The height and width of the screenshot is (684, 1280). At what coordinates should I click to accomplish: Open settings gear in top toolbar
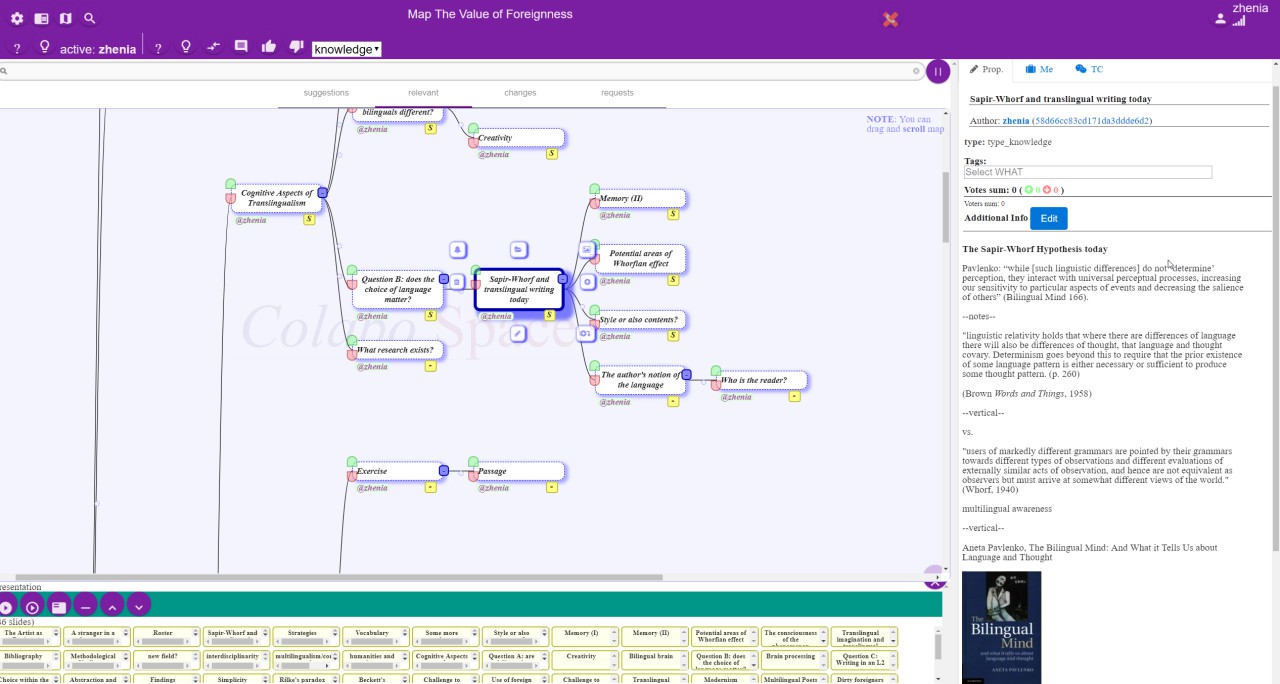(17, 18)
